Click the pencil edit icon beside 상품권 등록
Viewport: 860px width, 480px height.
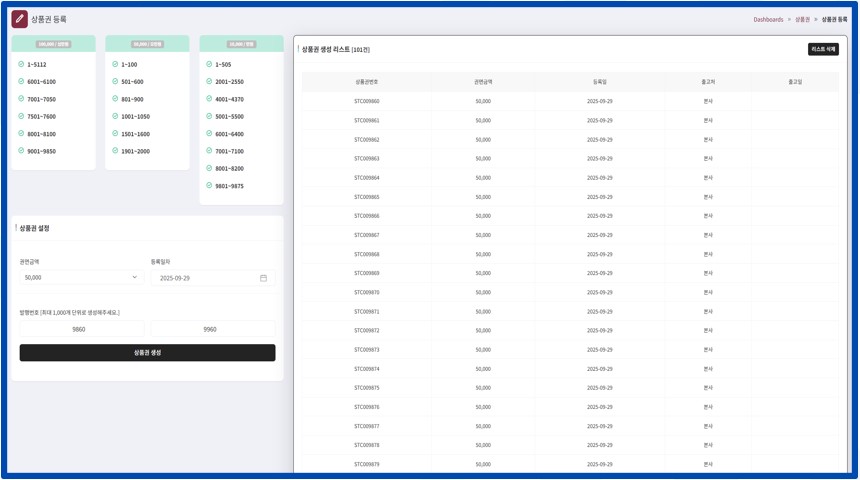coord(20,19)
